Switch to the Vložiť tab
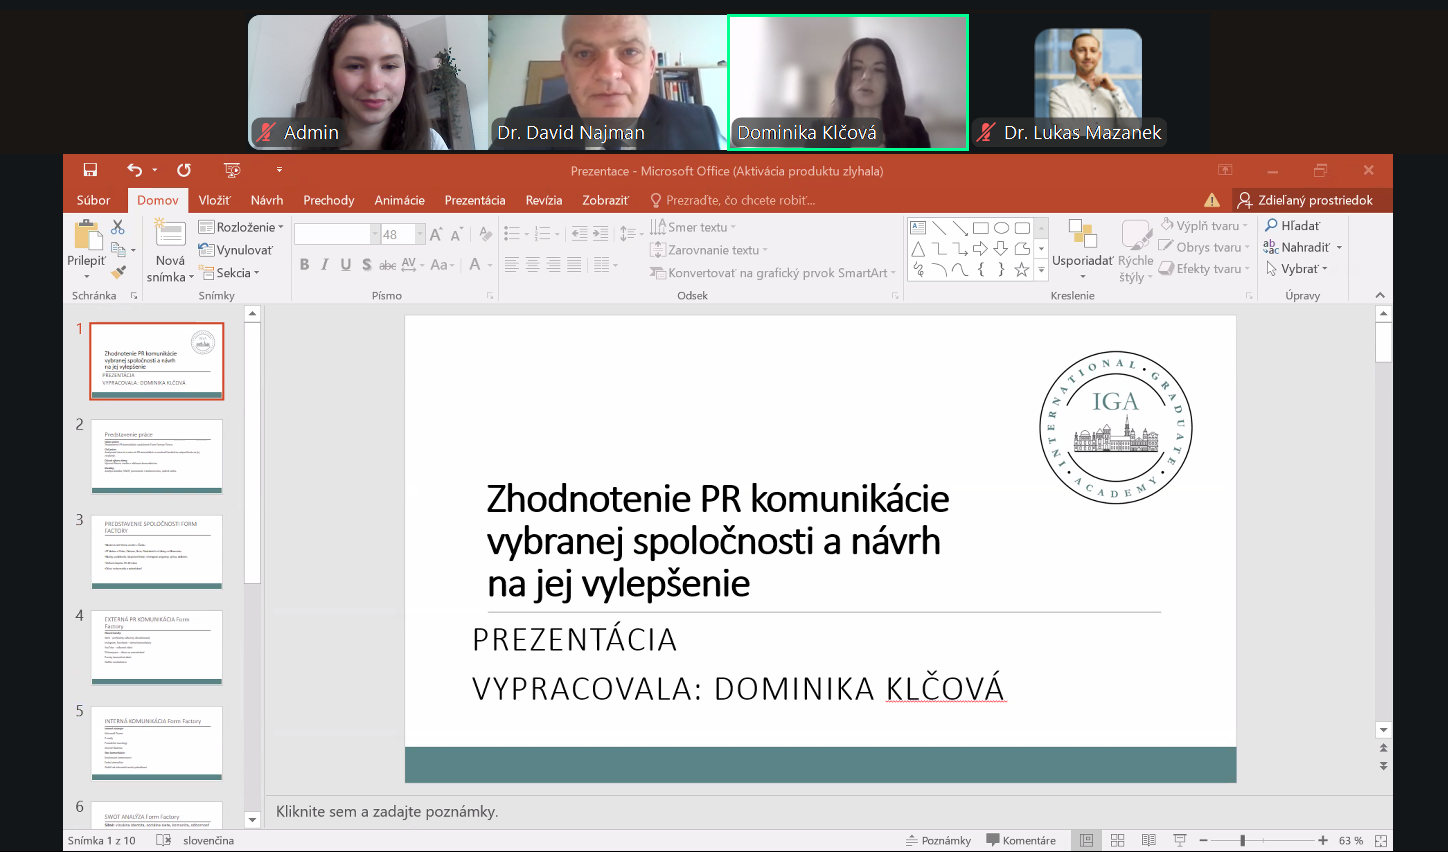1448x852 pixels. tap(214, 200)
